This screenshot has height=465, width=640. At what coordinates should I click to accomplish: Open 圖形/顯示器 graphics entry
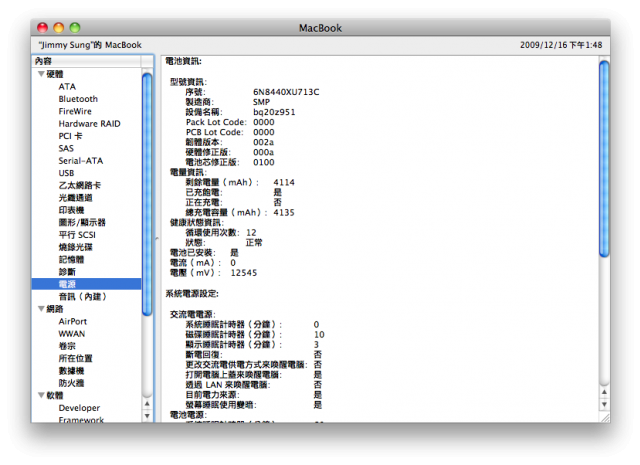tap(82, 222)
